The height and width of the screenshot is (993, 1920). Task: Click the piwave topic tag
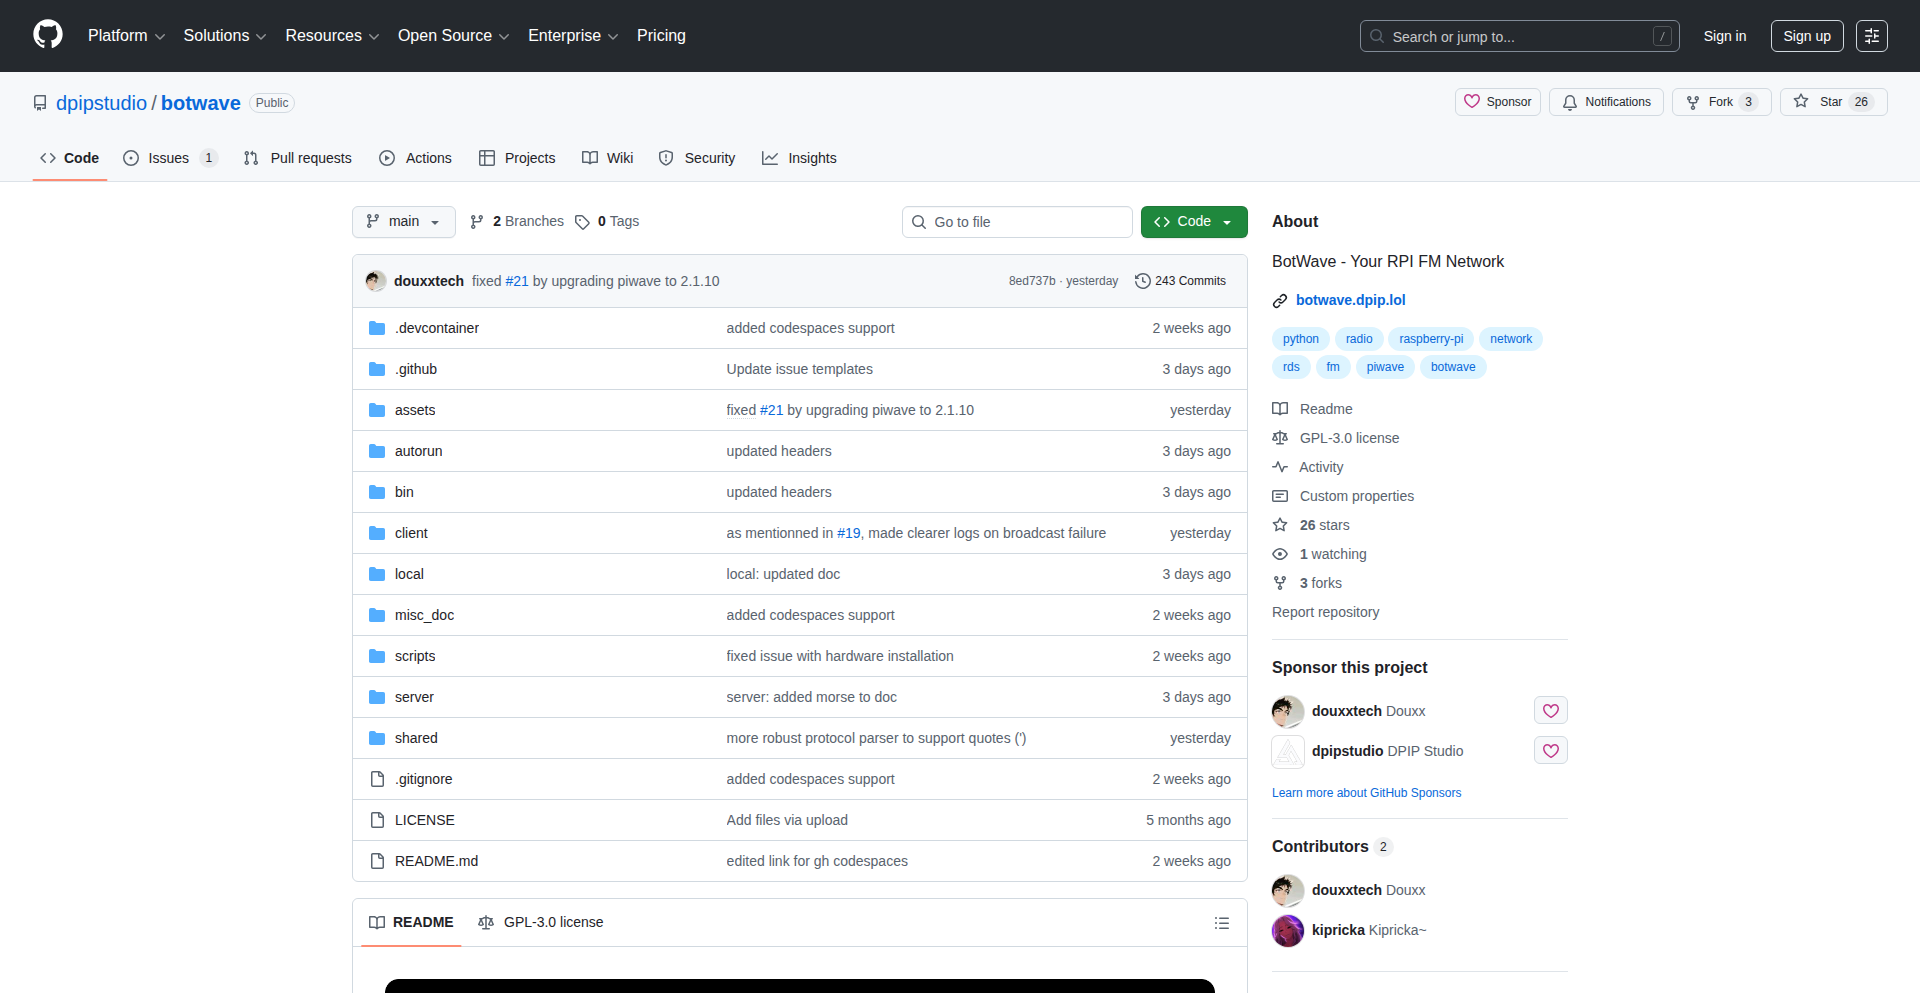pyautogui.click(x=1385, y=367)
